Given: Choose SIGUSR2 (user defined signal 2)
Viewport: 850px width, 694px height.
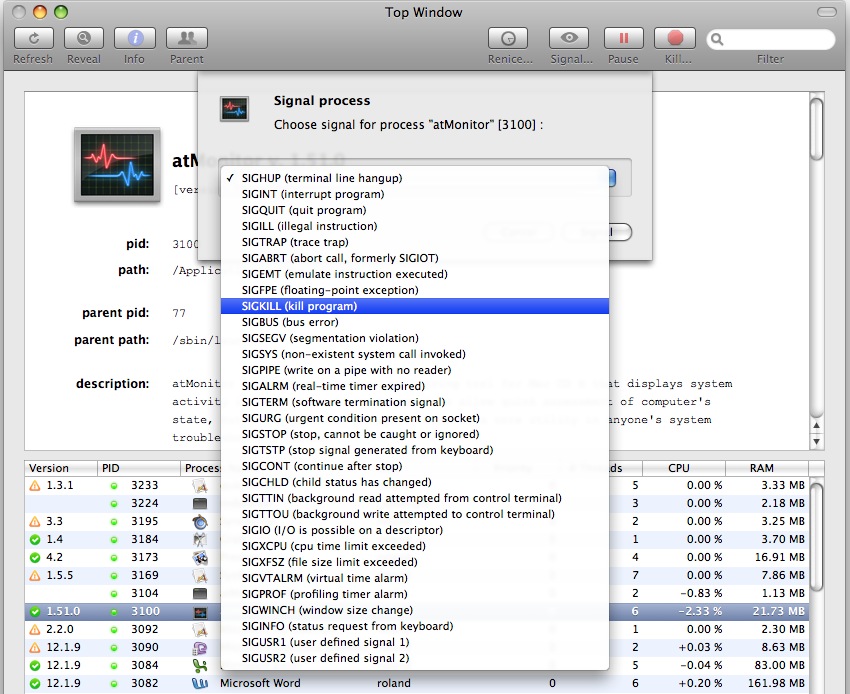Looking at the screenshot, I should pos(325,658).
